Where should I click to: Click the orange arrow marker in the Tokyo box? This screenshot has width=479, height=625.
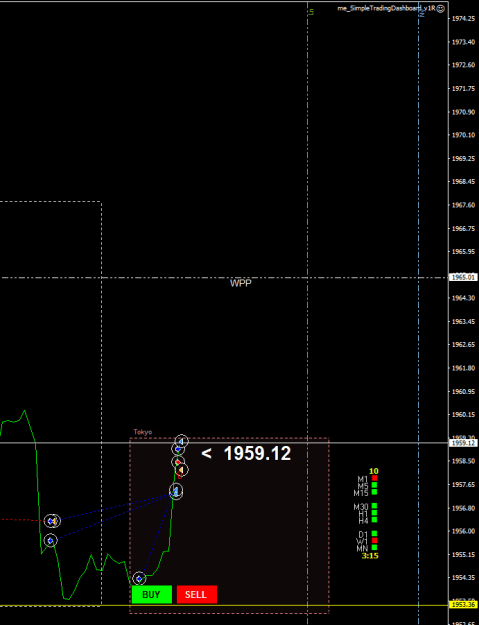181,470
